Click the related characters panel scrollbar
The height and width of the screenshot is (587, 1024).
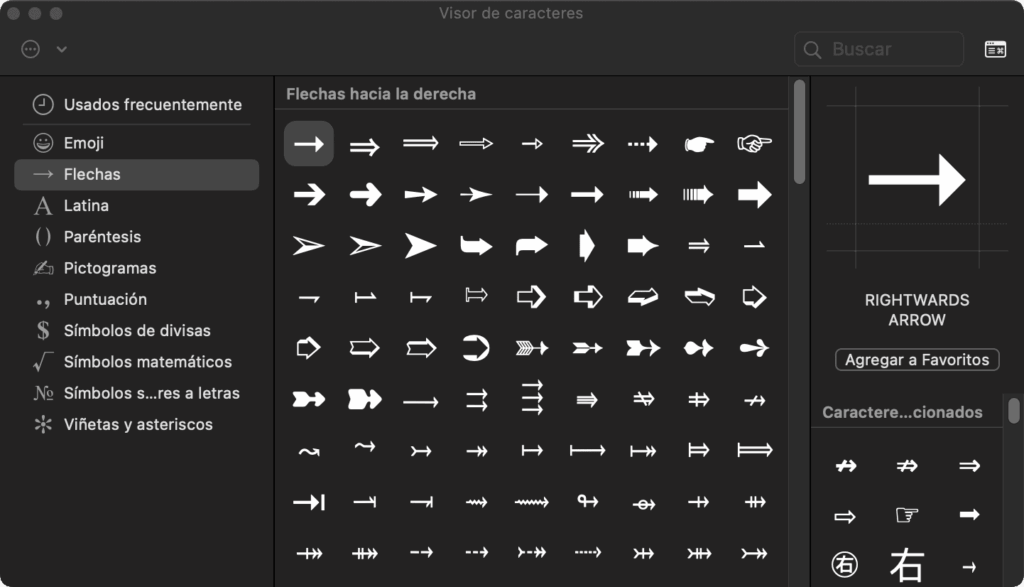point(1014,411)
